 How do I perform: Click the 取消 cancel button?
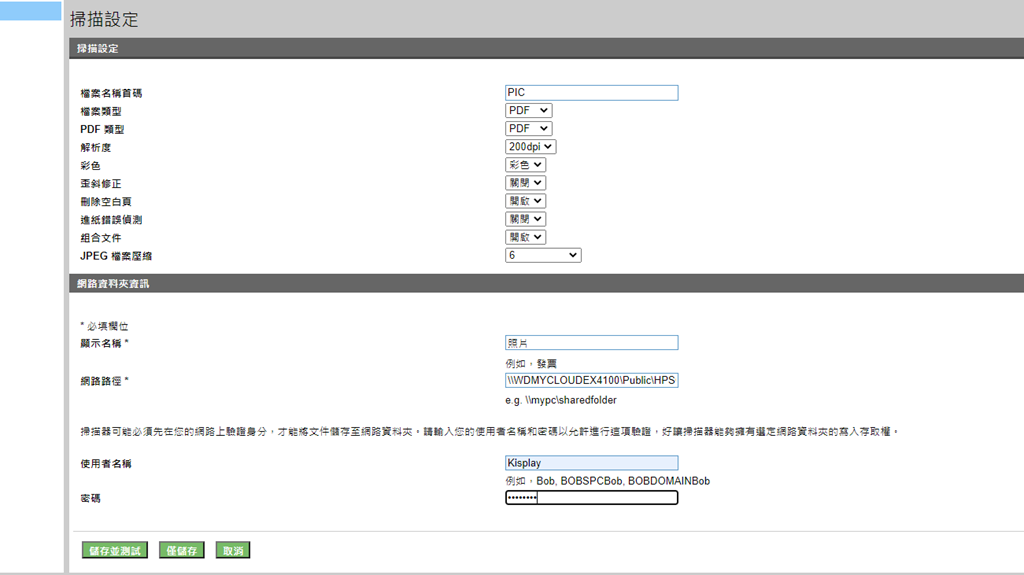coord(234,550)
